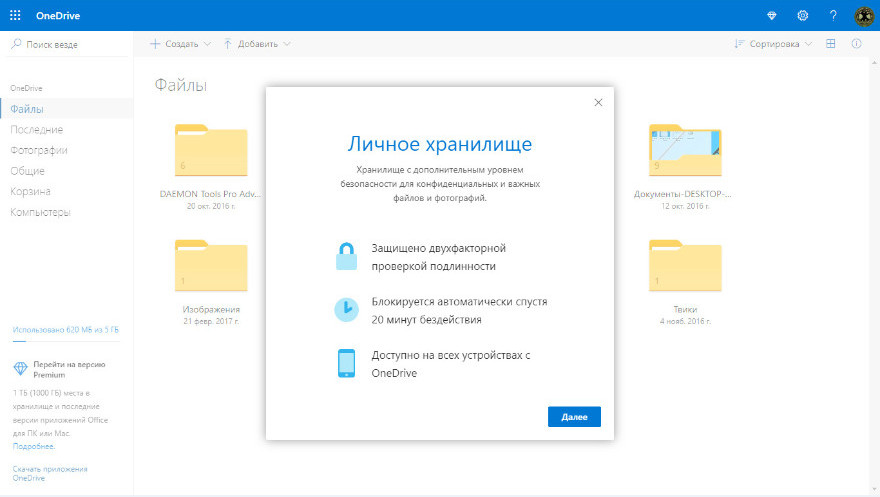Expand the Создать dropdown menu
The height and width of the screenshot is (497, 880).
(181, 44)
